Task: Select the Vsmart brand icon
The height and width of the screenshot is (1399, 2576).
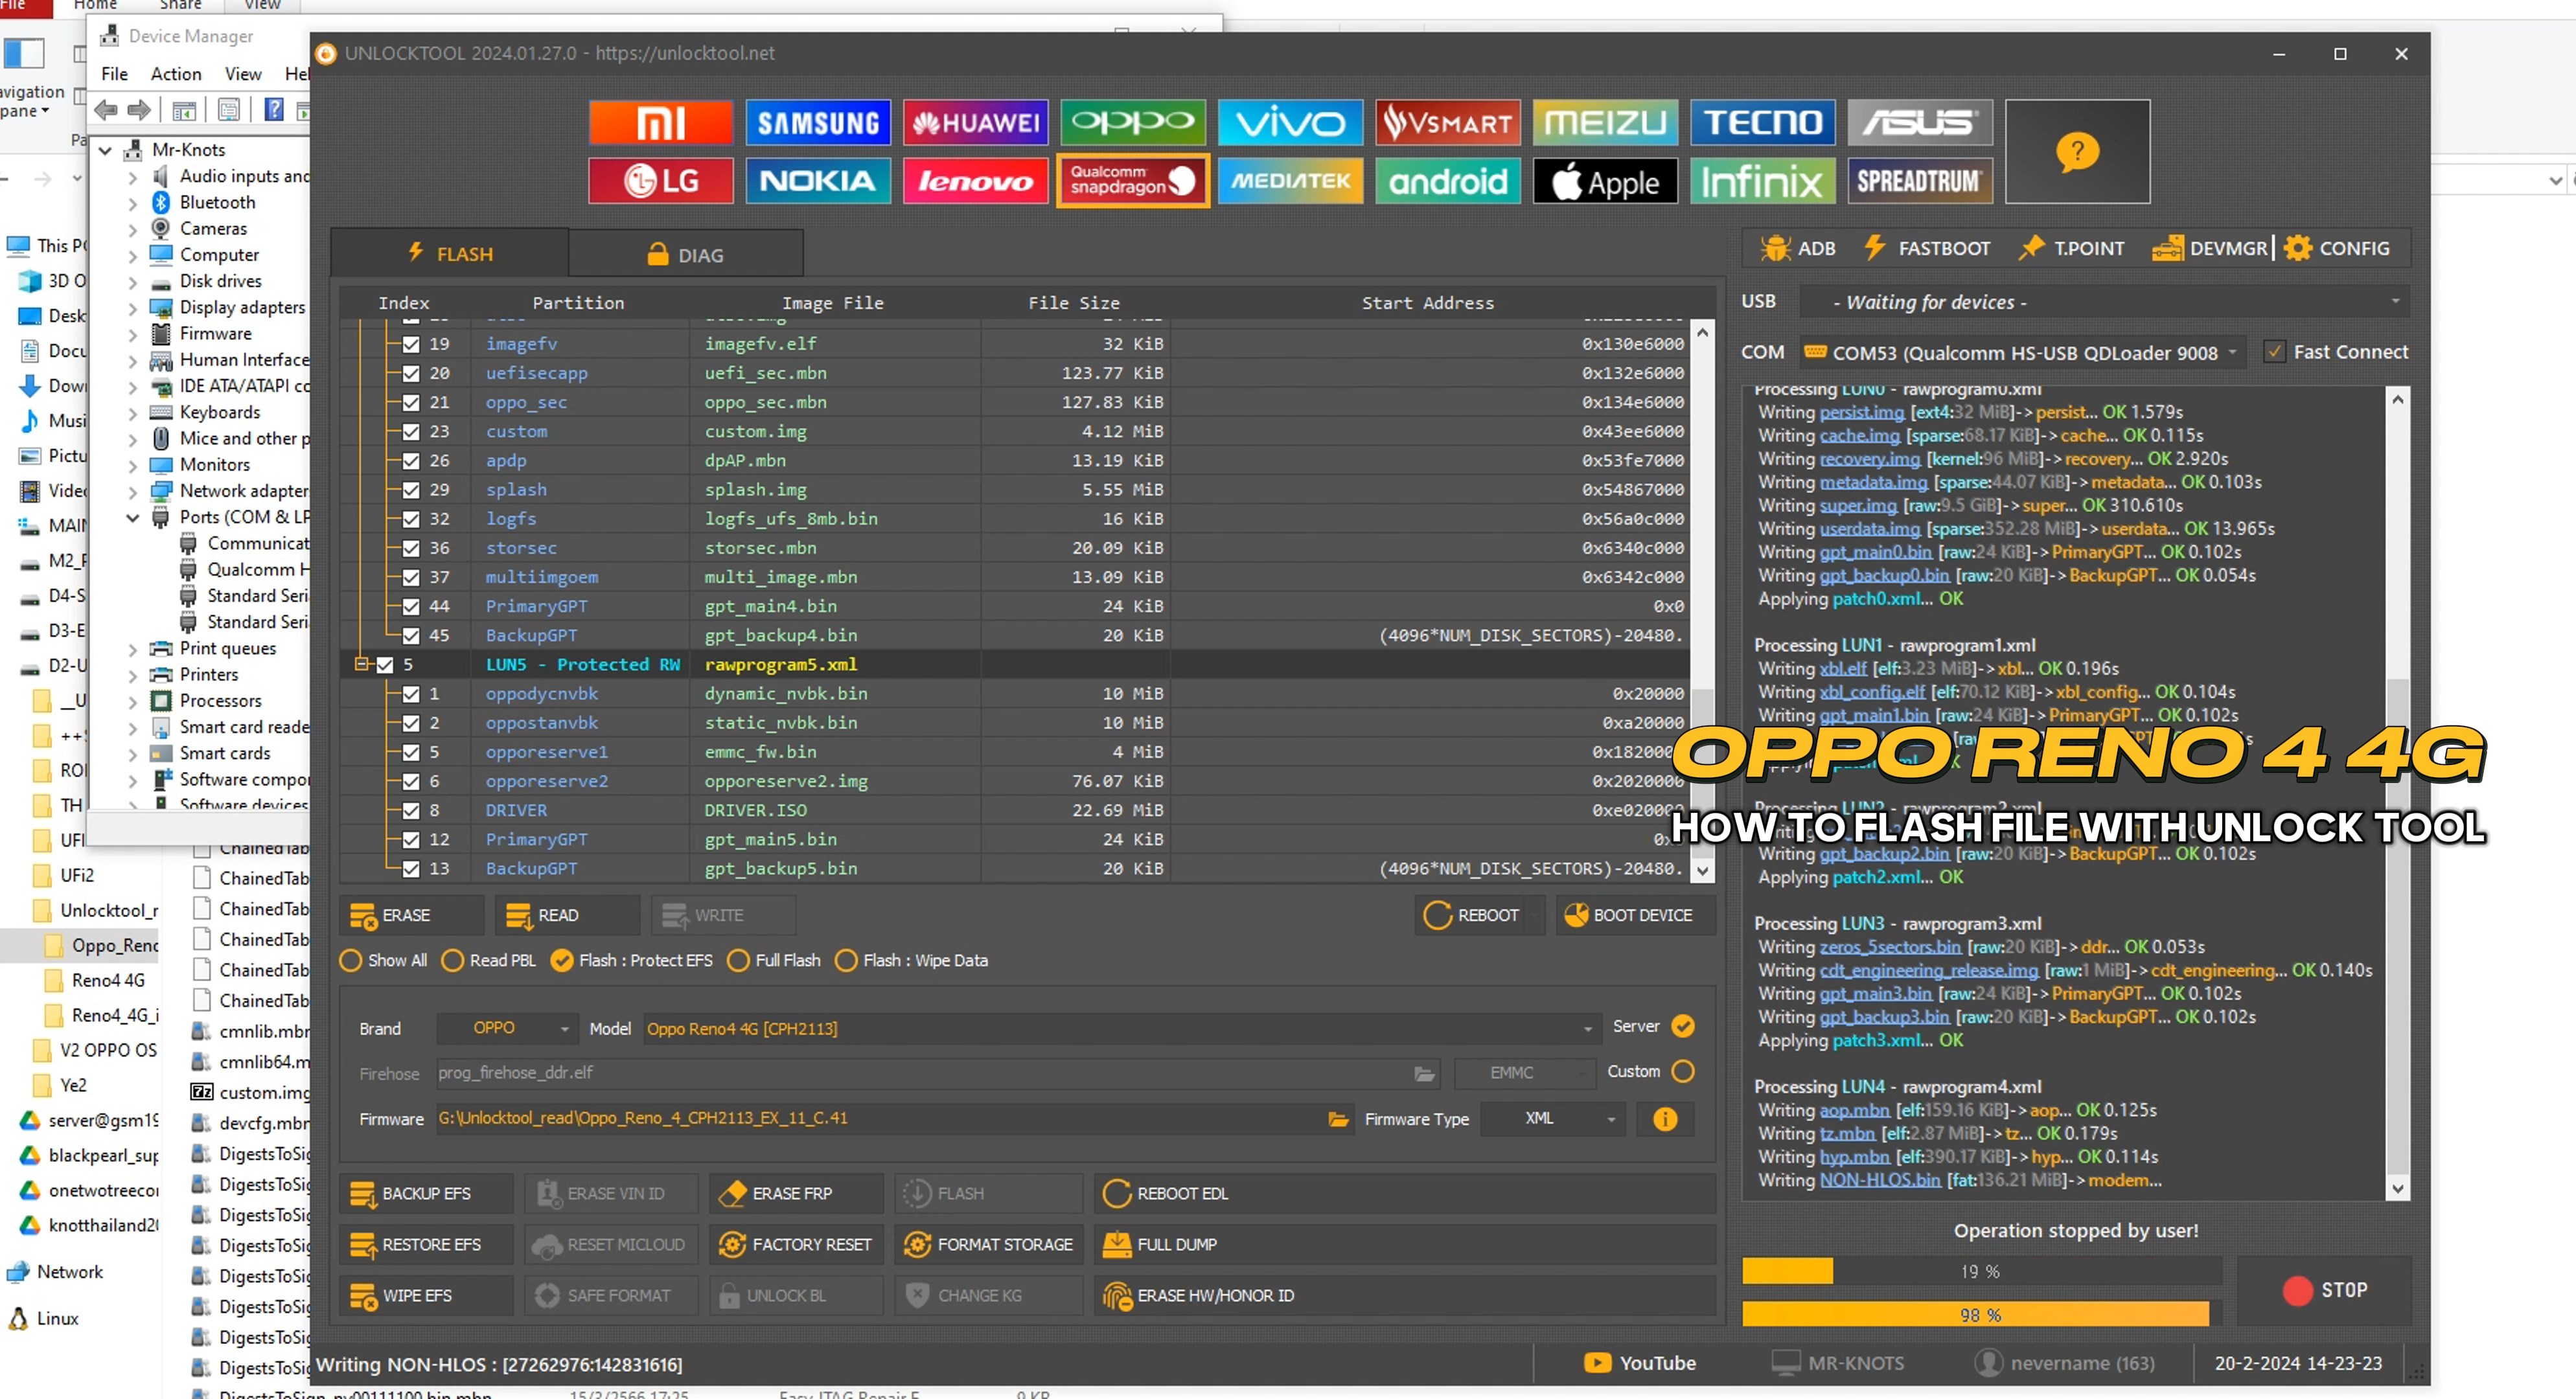Action: [x=1447, y=123]
